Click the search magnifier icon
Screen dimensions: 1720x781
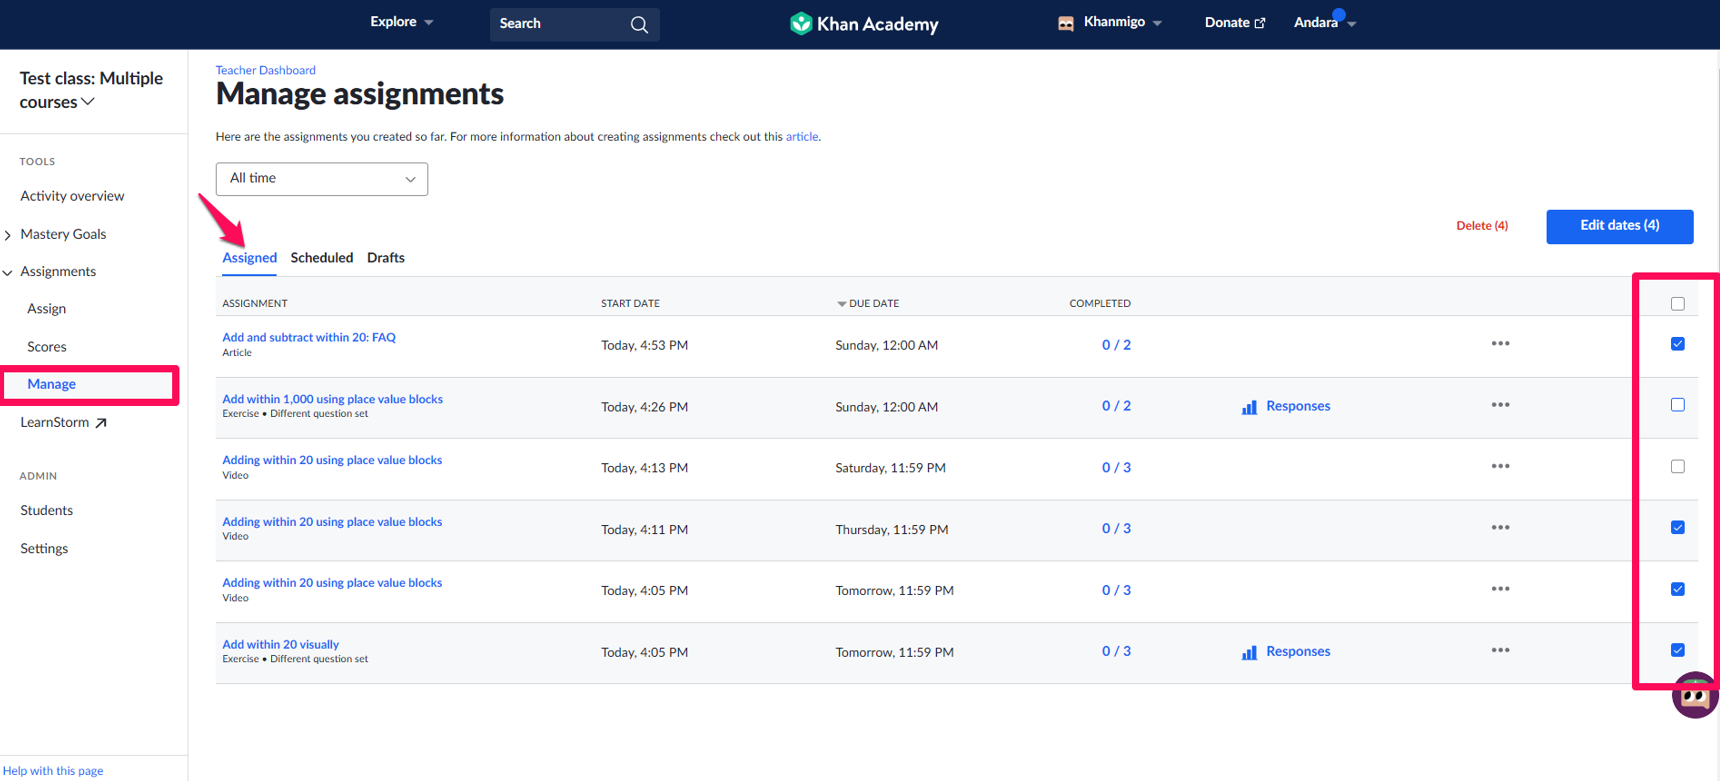pos(639,25)
